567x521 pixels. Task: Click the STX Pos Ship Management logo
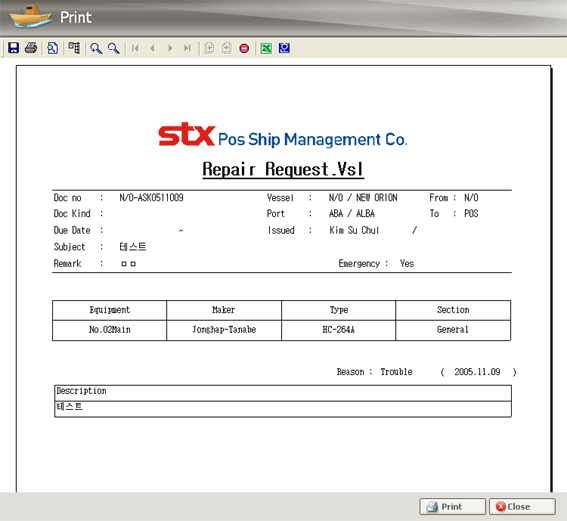(283, 135)
